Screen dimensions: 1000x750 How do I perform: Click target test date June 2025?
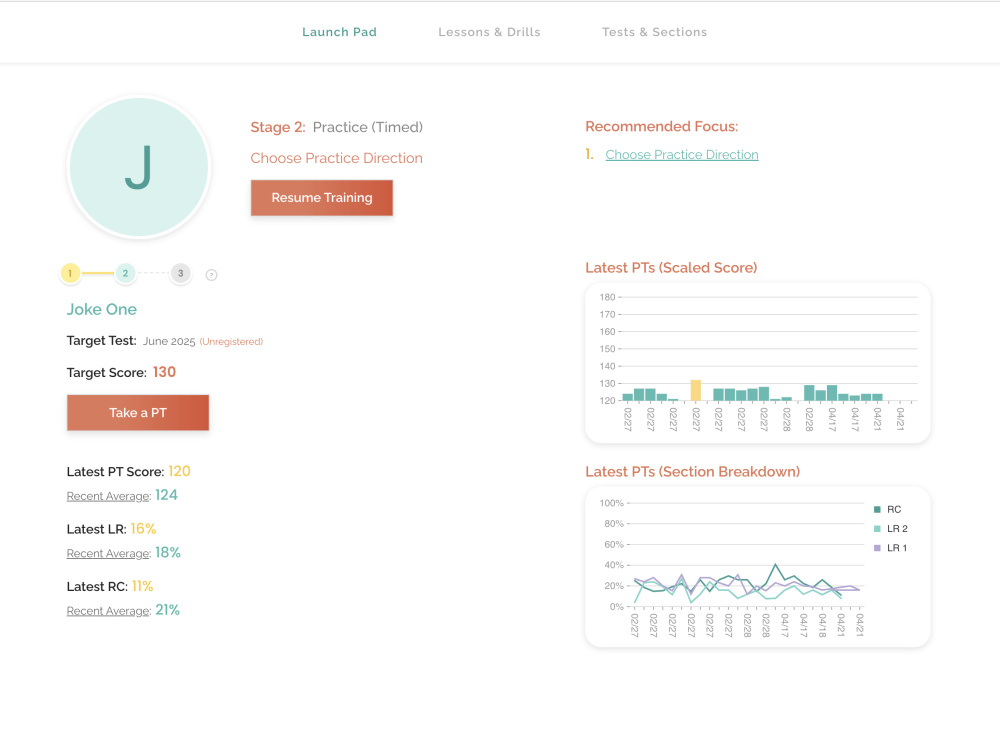point(169,341)
